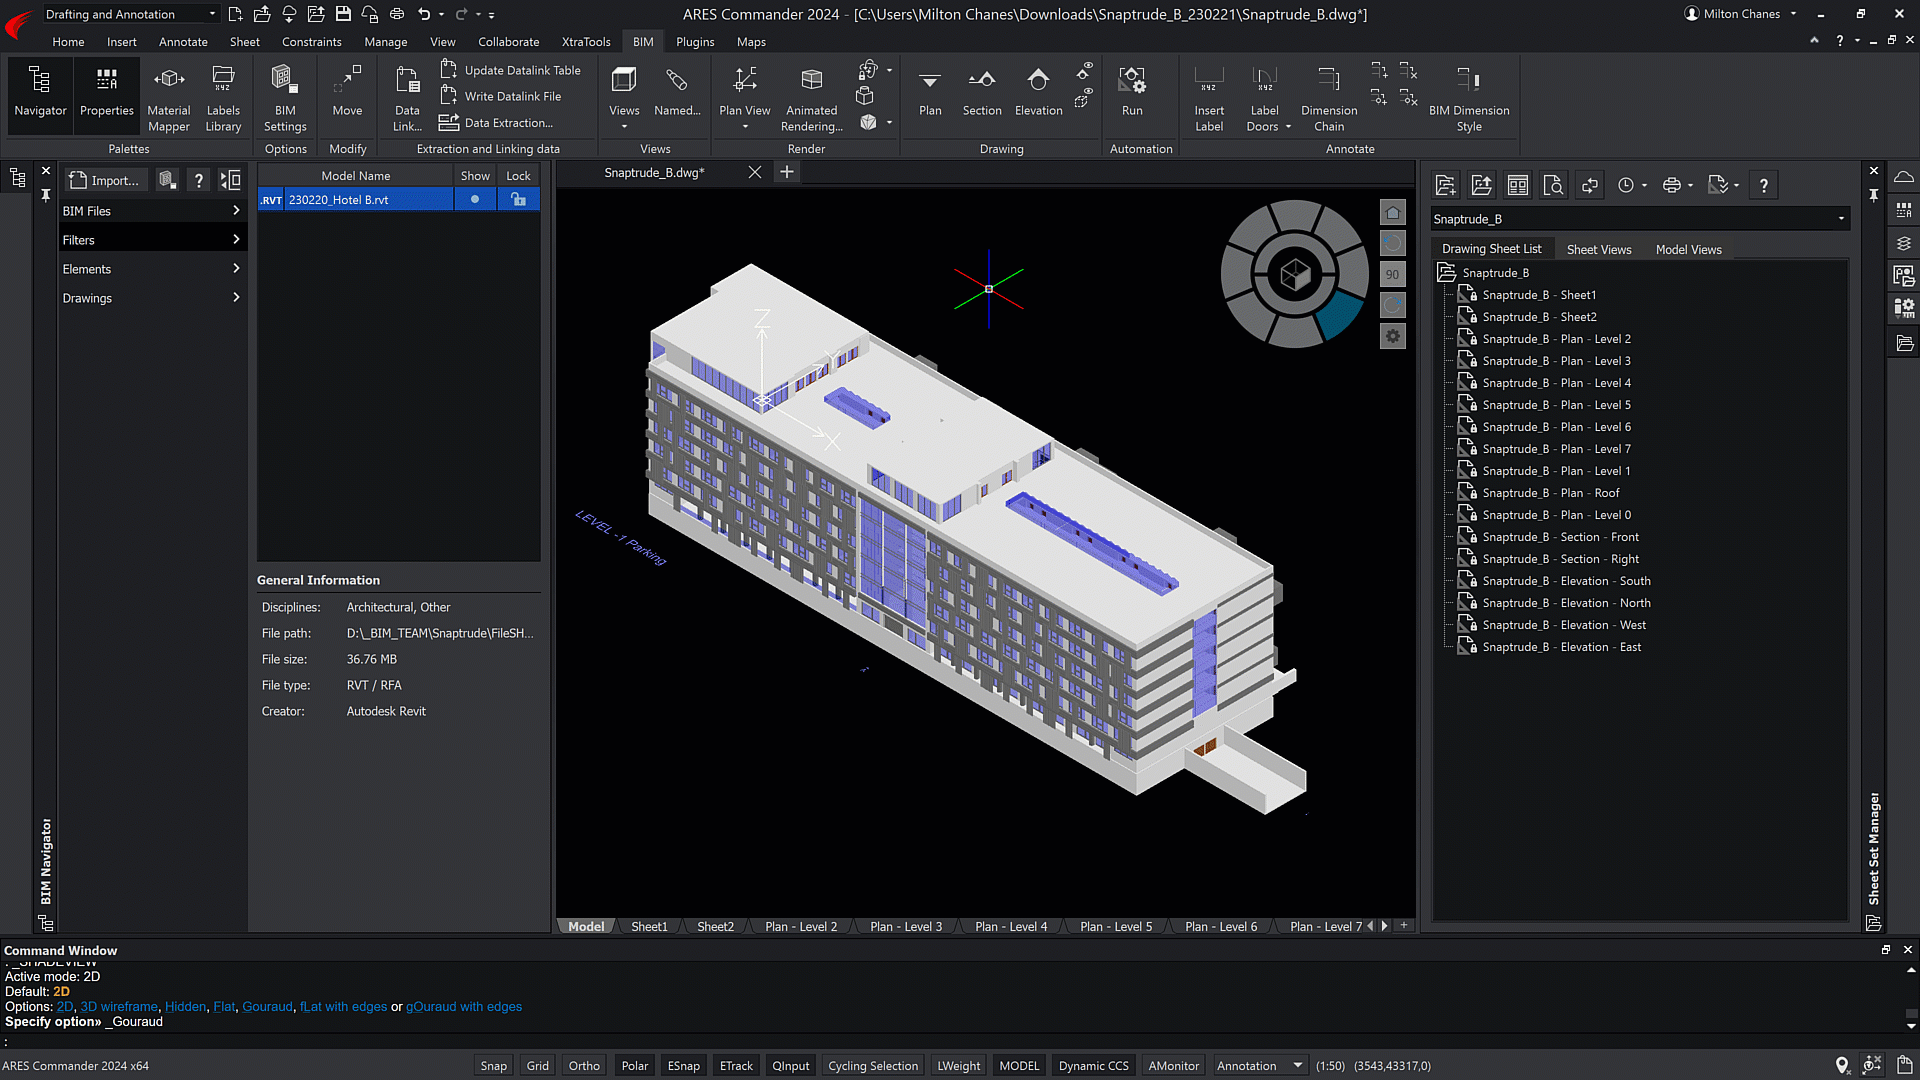
Task: Click the Import button in BIM Navigator
Action: [106, 180]
